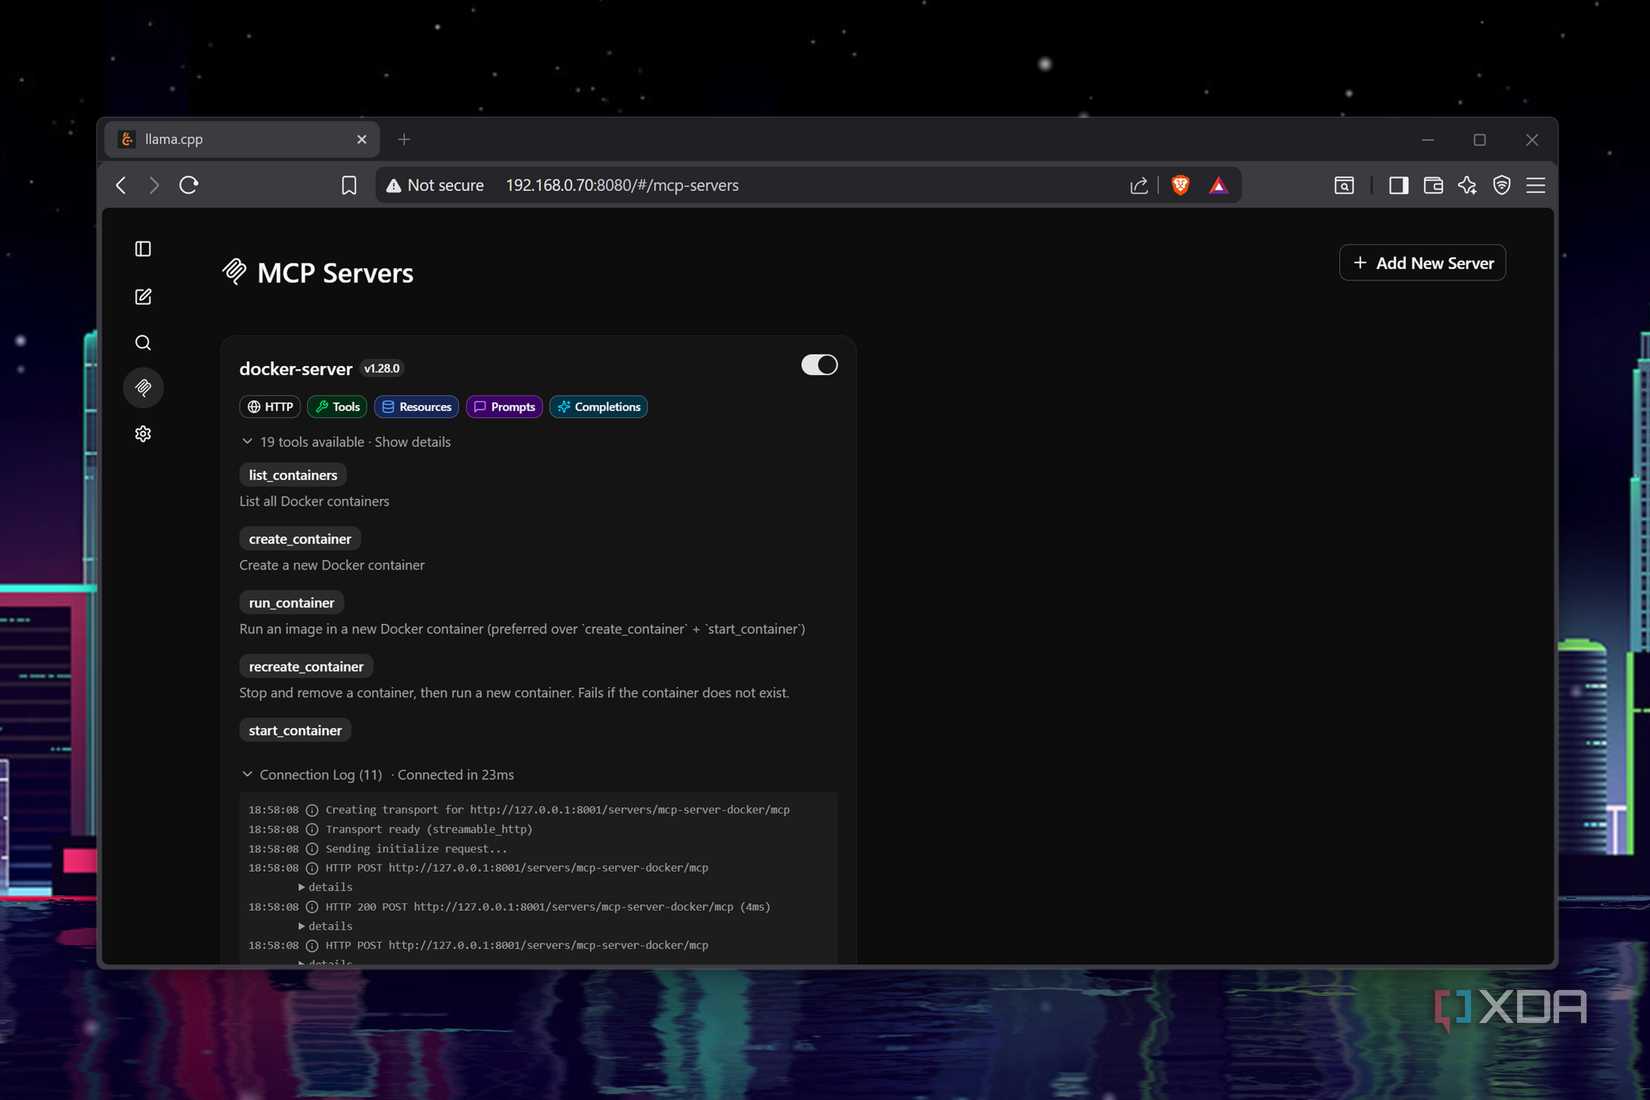1650x1100 pixels.
Task: Maximize the browser window
Action: (1480, 140)
